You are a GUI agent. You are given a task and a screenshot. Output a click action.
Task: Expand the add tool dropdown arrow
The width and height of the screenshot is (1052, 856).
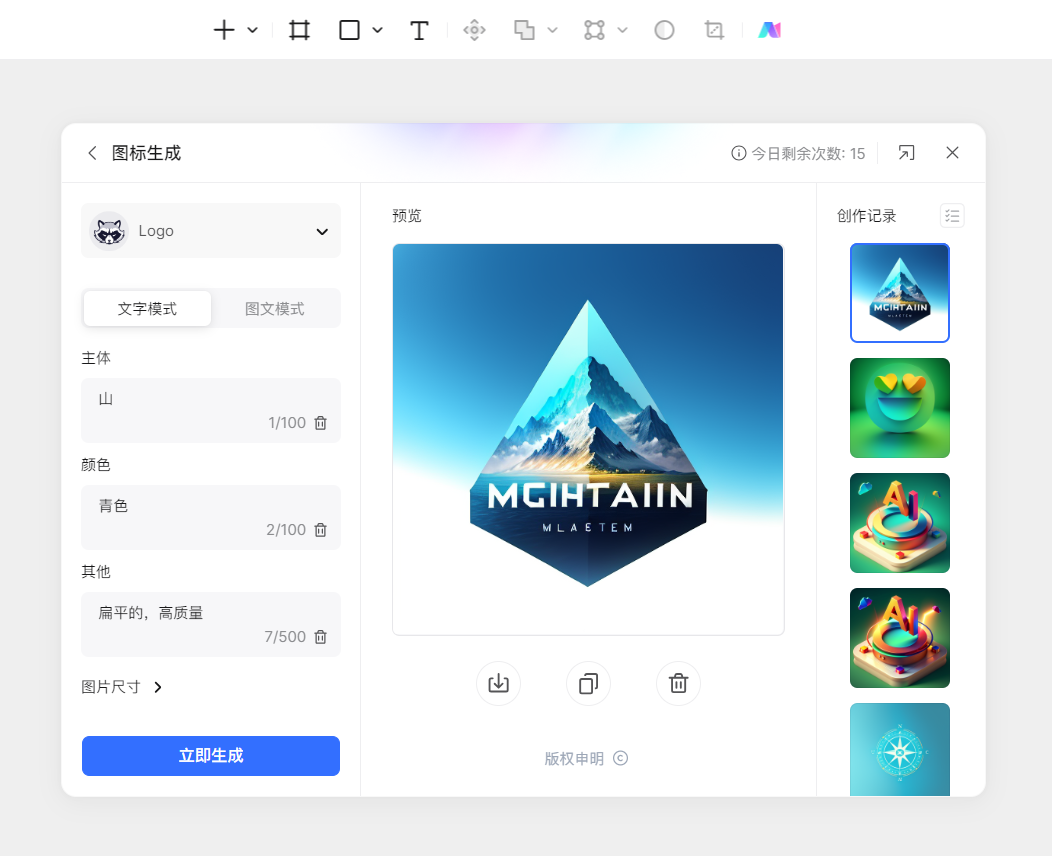pos(252,30)
